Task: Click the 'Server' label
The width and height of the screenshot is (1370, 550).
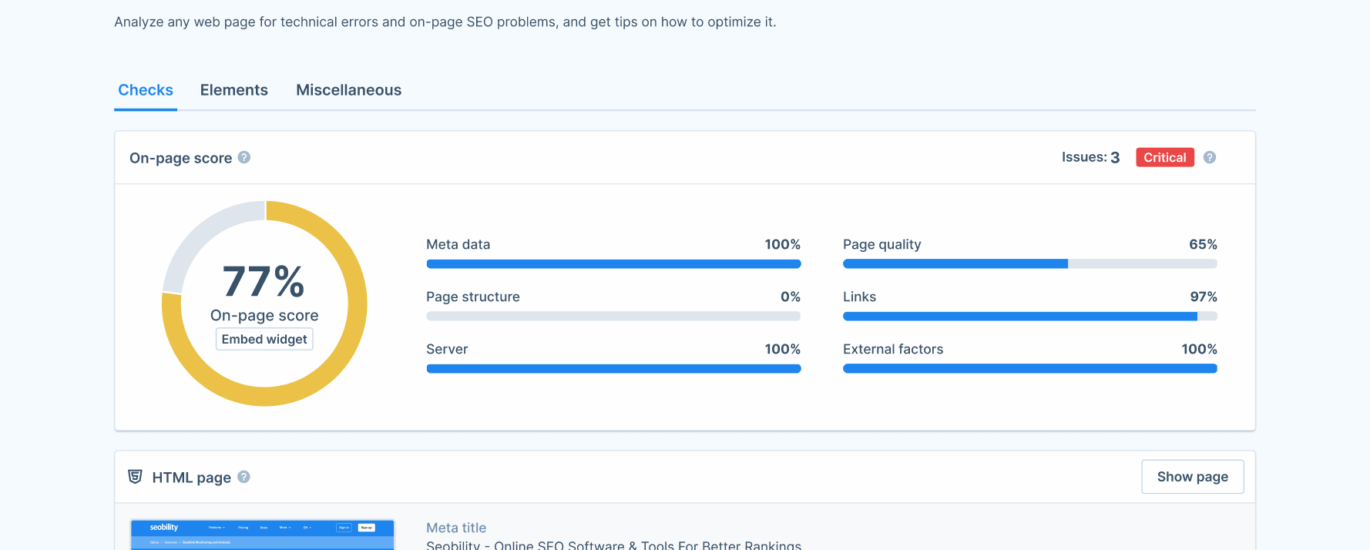Action: (447, 349)
